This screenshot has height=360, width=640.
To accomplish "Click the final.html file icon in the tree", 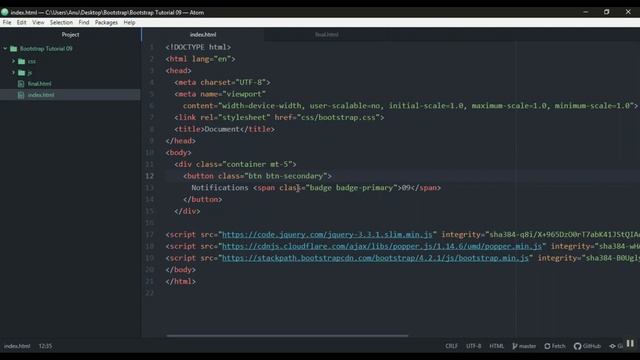I will coord(21,84).
